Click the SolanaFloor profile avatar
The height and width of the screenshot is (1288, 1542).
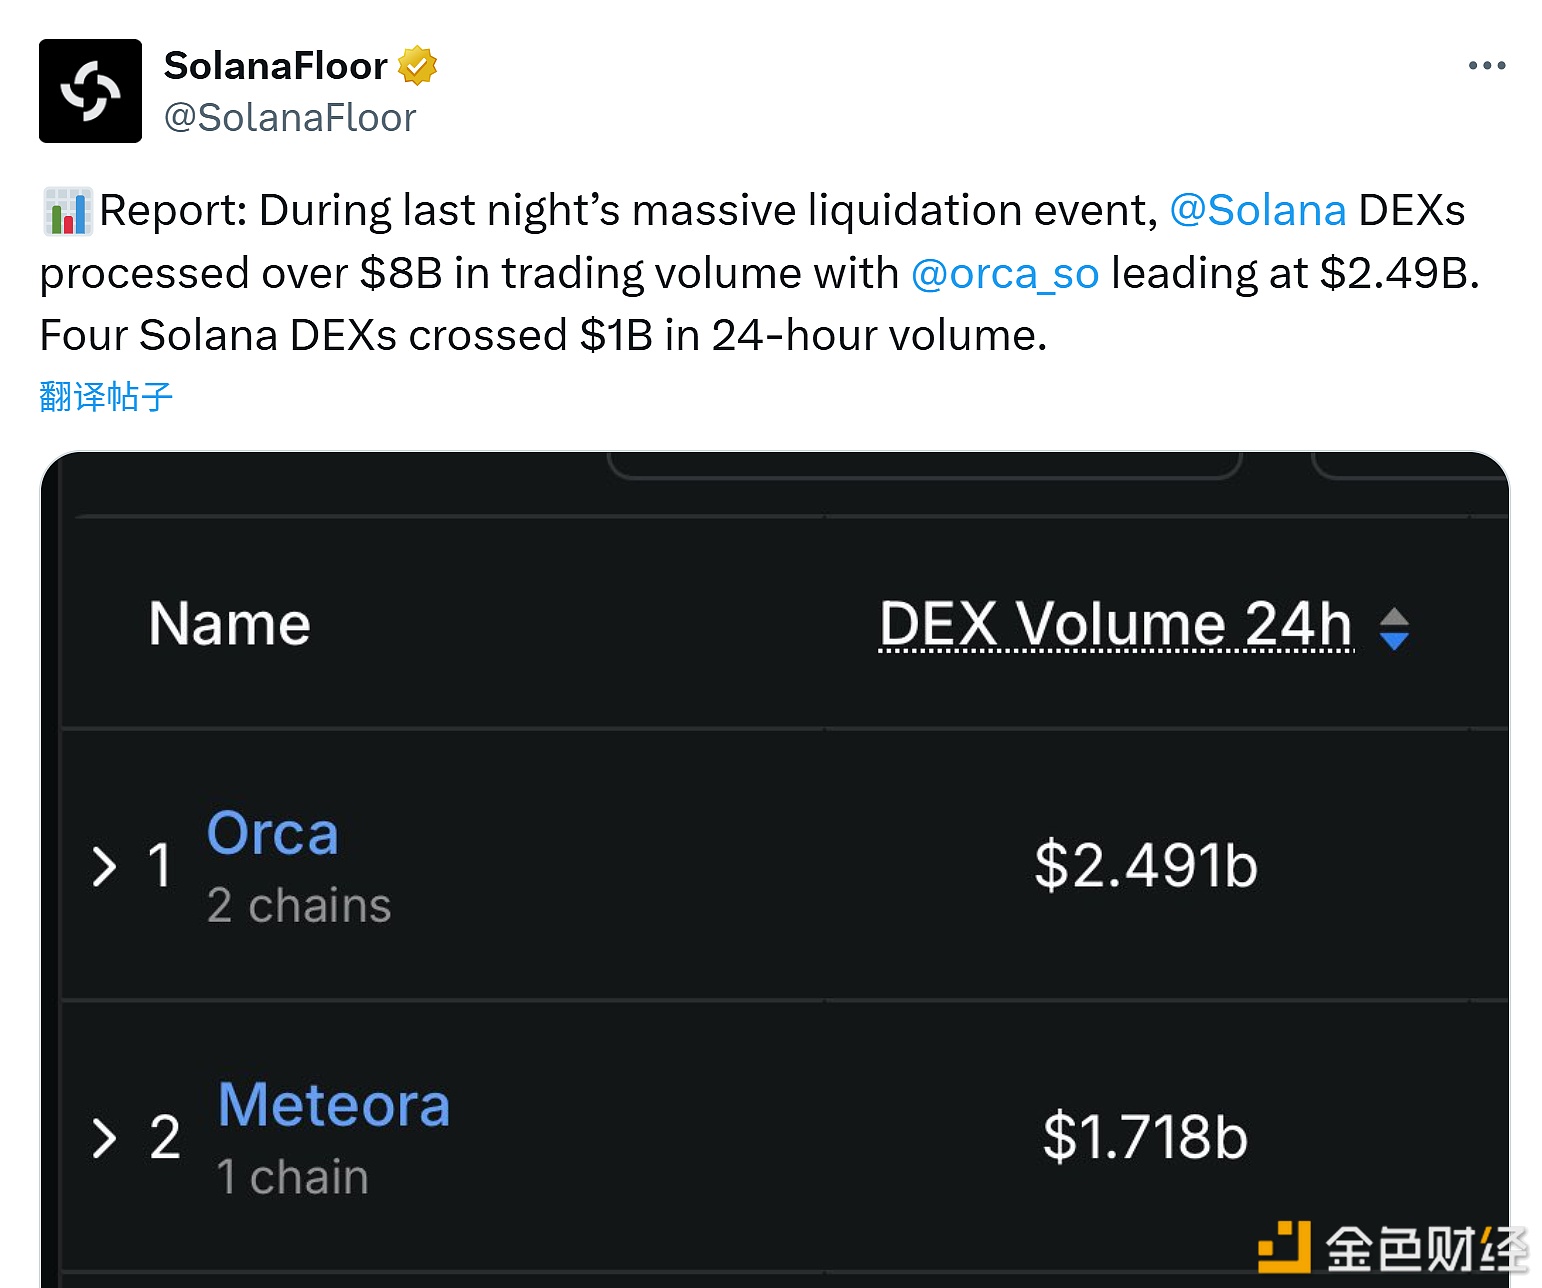click(90, 91)
